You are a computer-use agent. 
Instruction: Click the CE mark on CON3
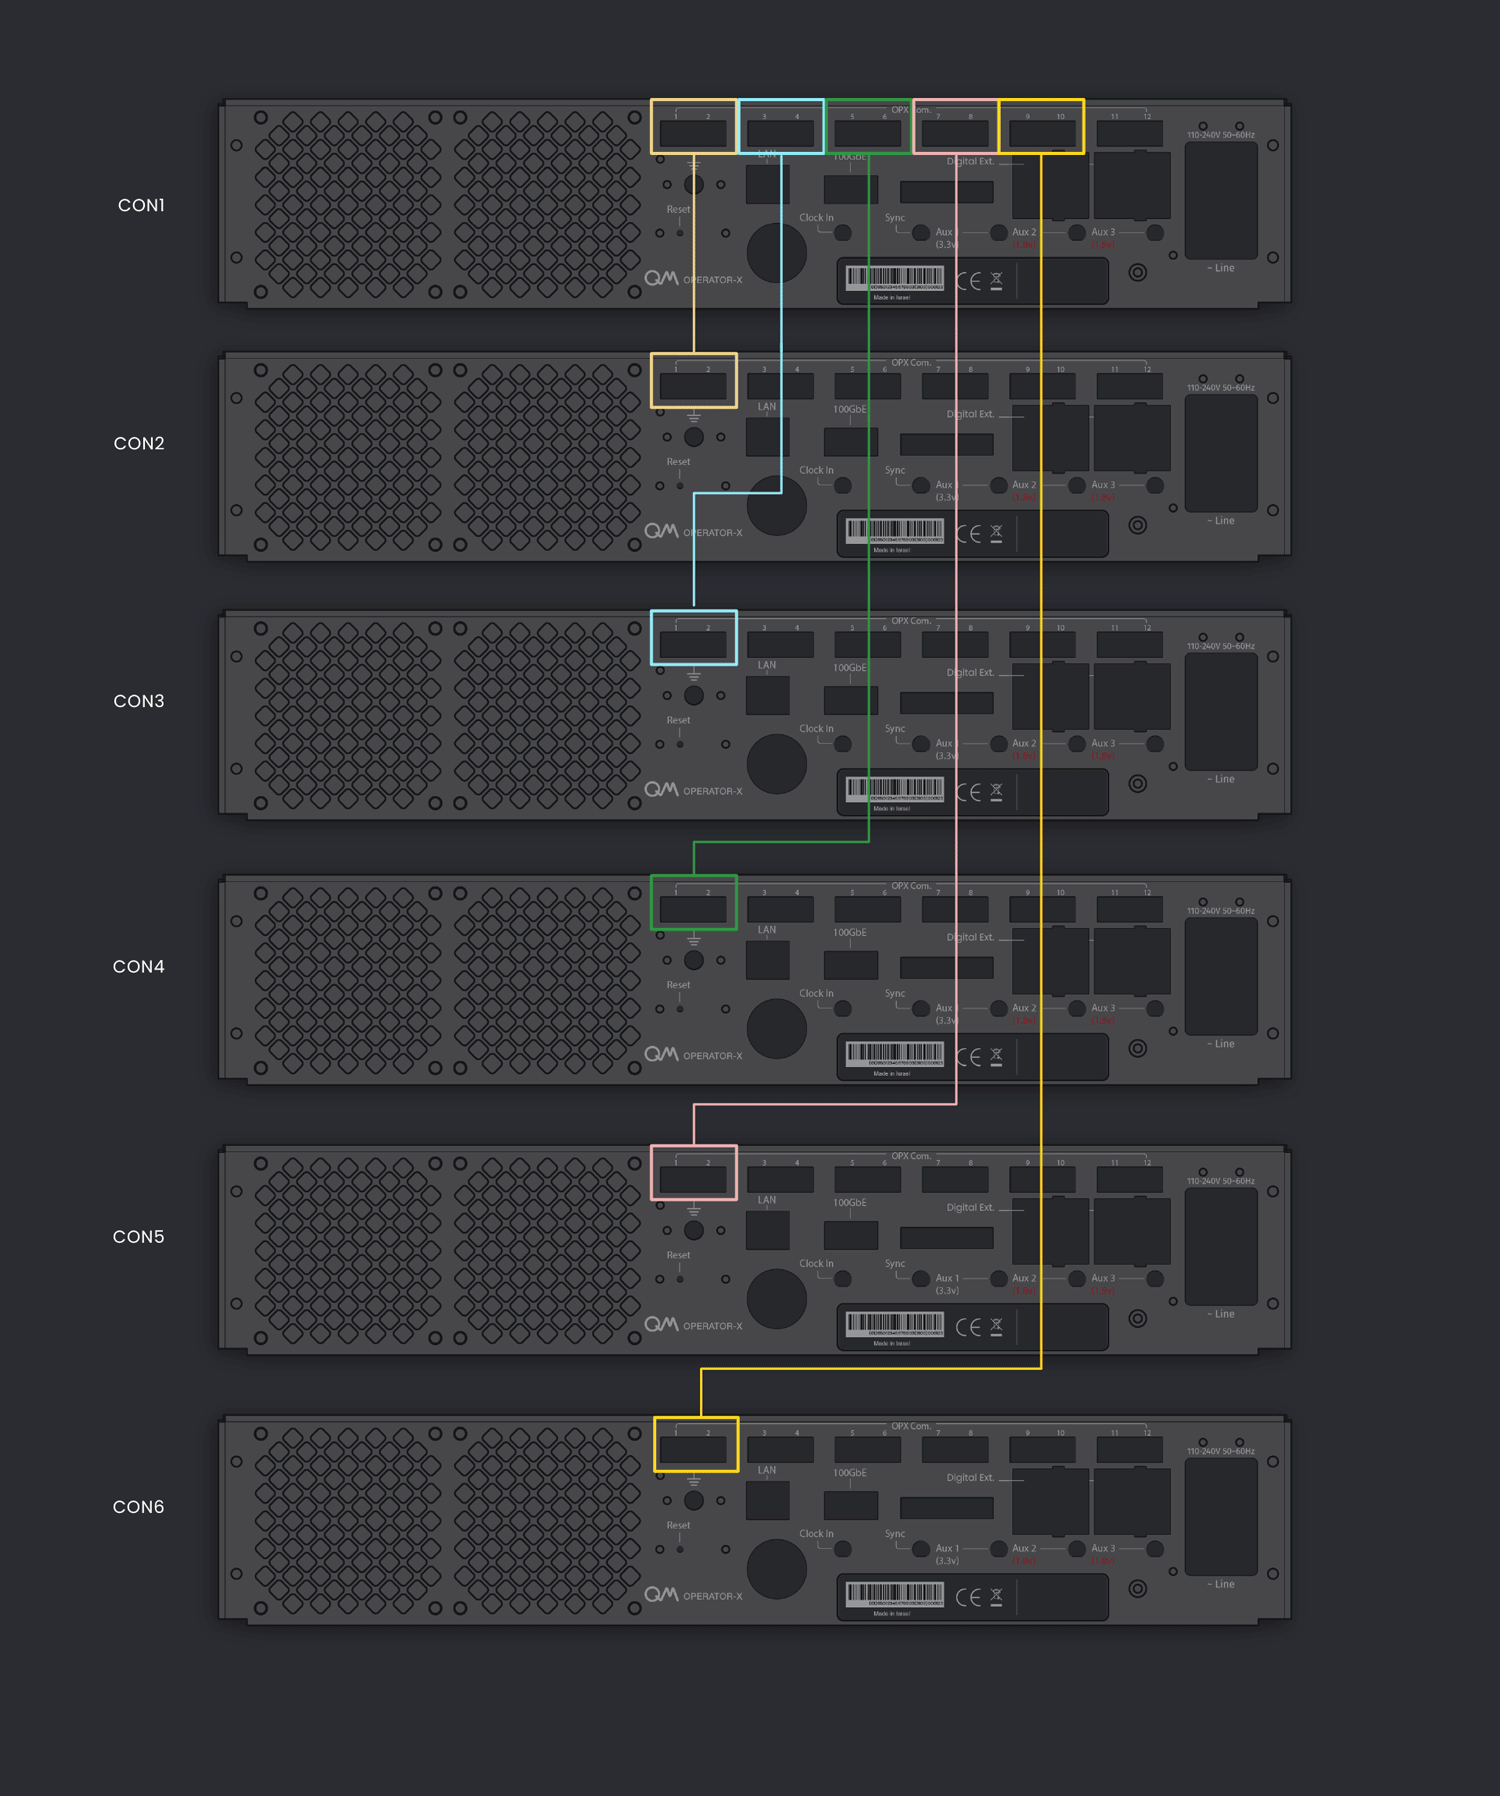click(968, 792)
